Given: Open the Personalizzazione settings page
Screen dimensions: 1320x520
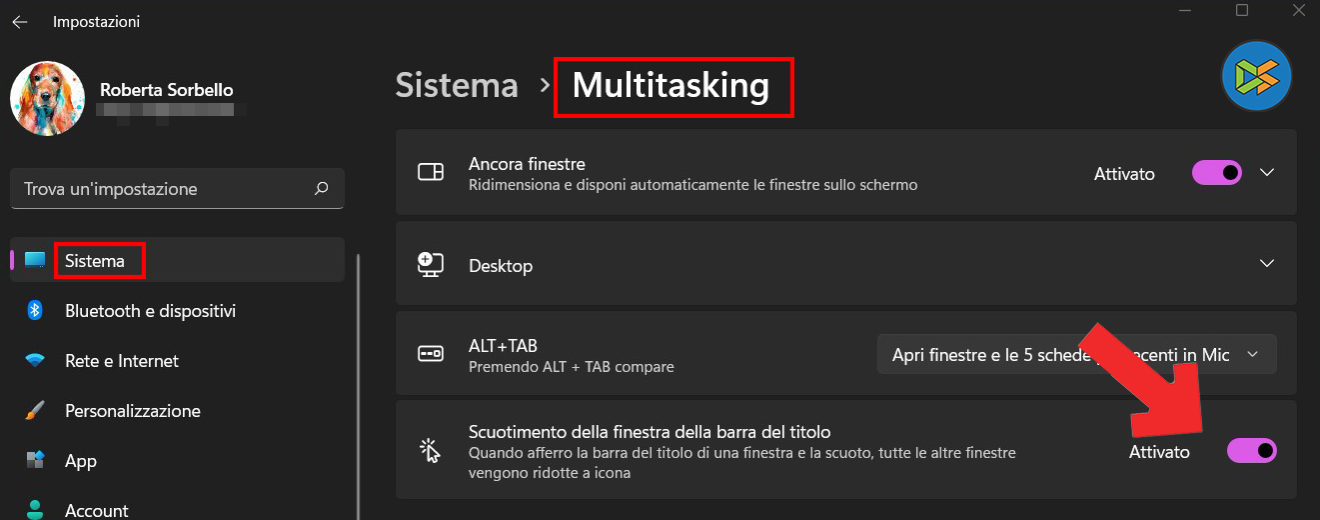Looking at the screenshot, I should (x=133, y=411).
